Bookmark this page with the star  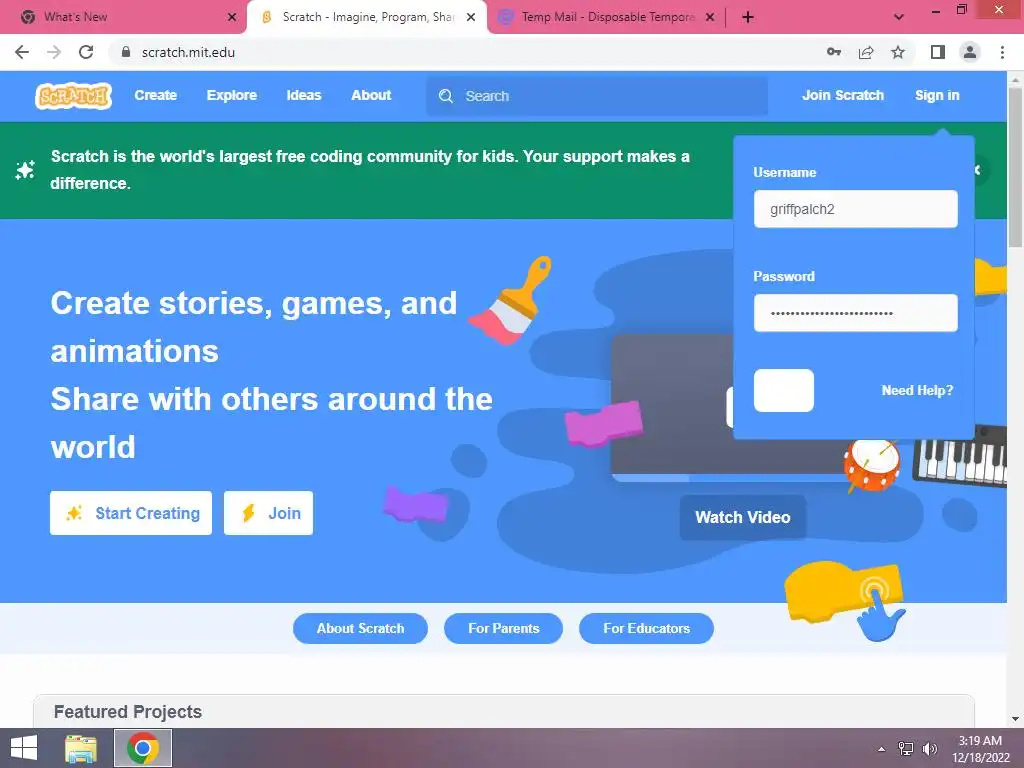[898, 52]
